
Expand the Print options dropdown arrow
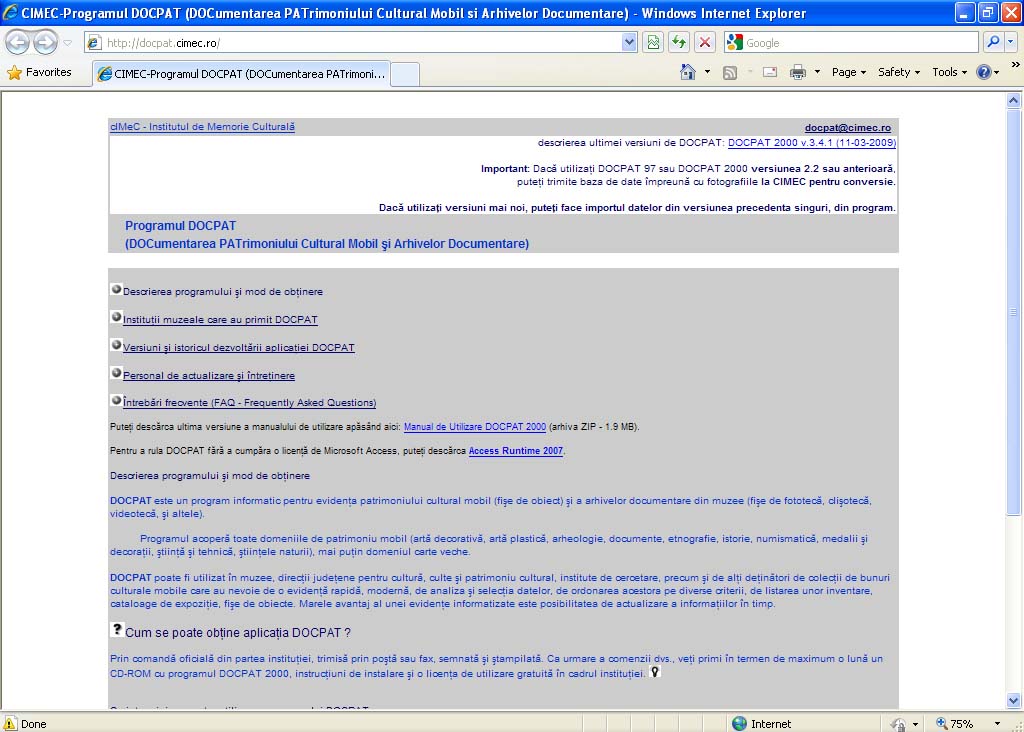pyautogui.click(x=817, y=72)
